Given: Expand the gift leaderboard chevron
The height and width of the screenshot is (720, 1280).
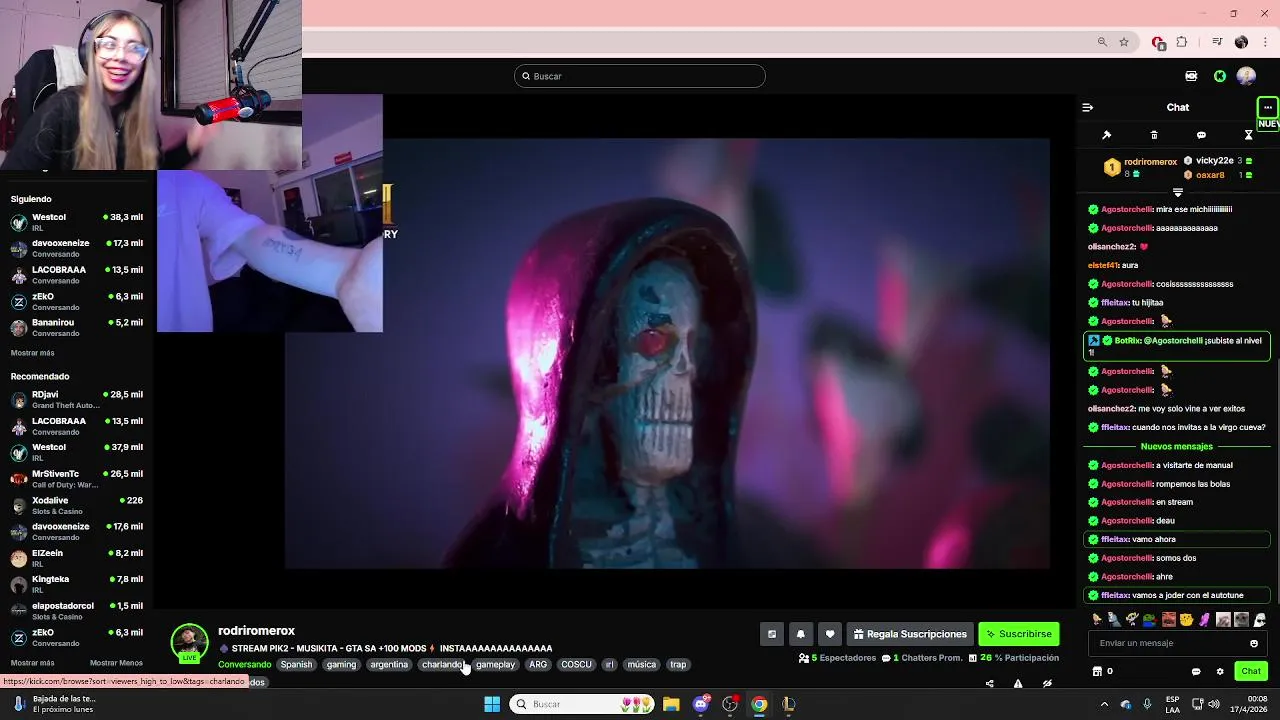Looking at the screenshot, I should 1178,192.
